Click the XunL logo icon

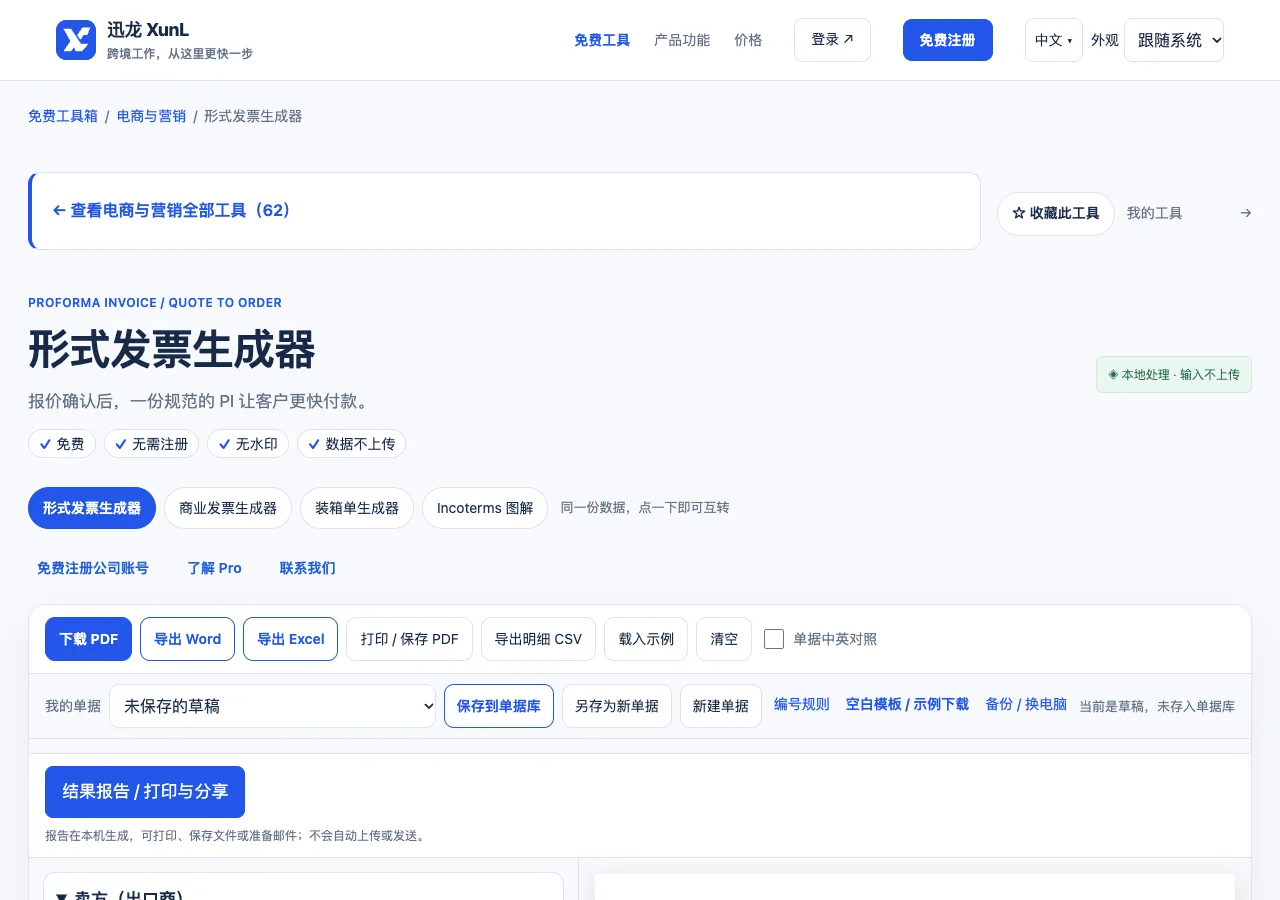(76, 40)
